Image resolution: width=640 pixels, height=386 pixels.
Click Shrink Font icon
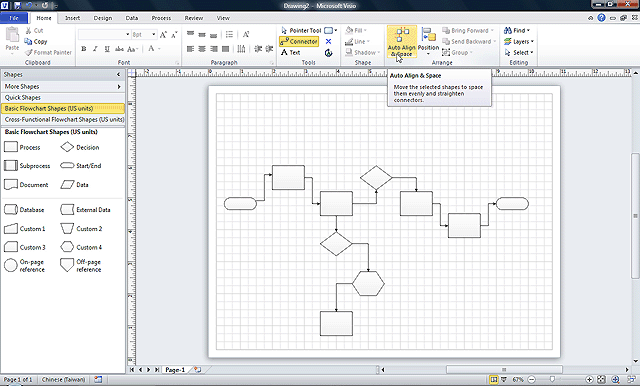click(x=174, y=35)
